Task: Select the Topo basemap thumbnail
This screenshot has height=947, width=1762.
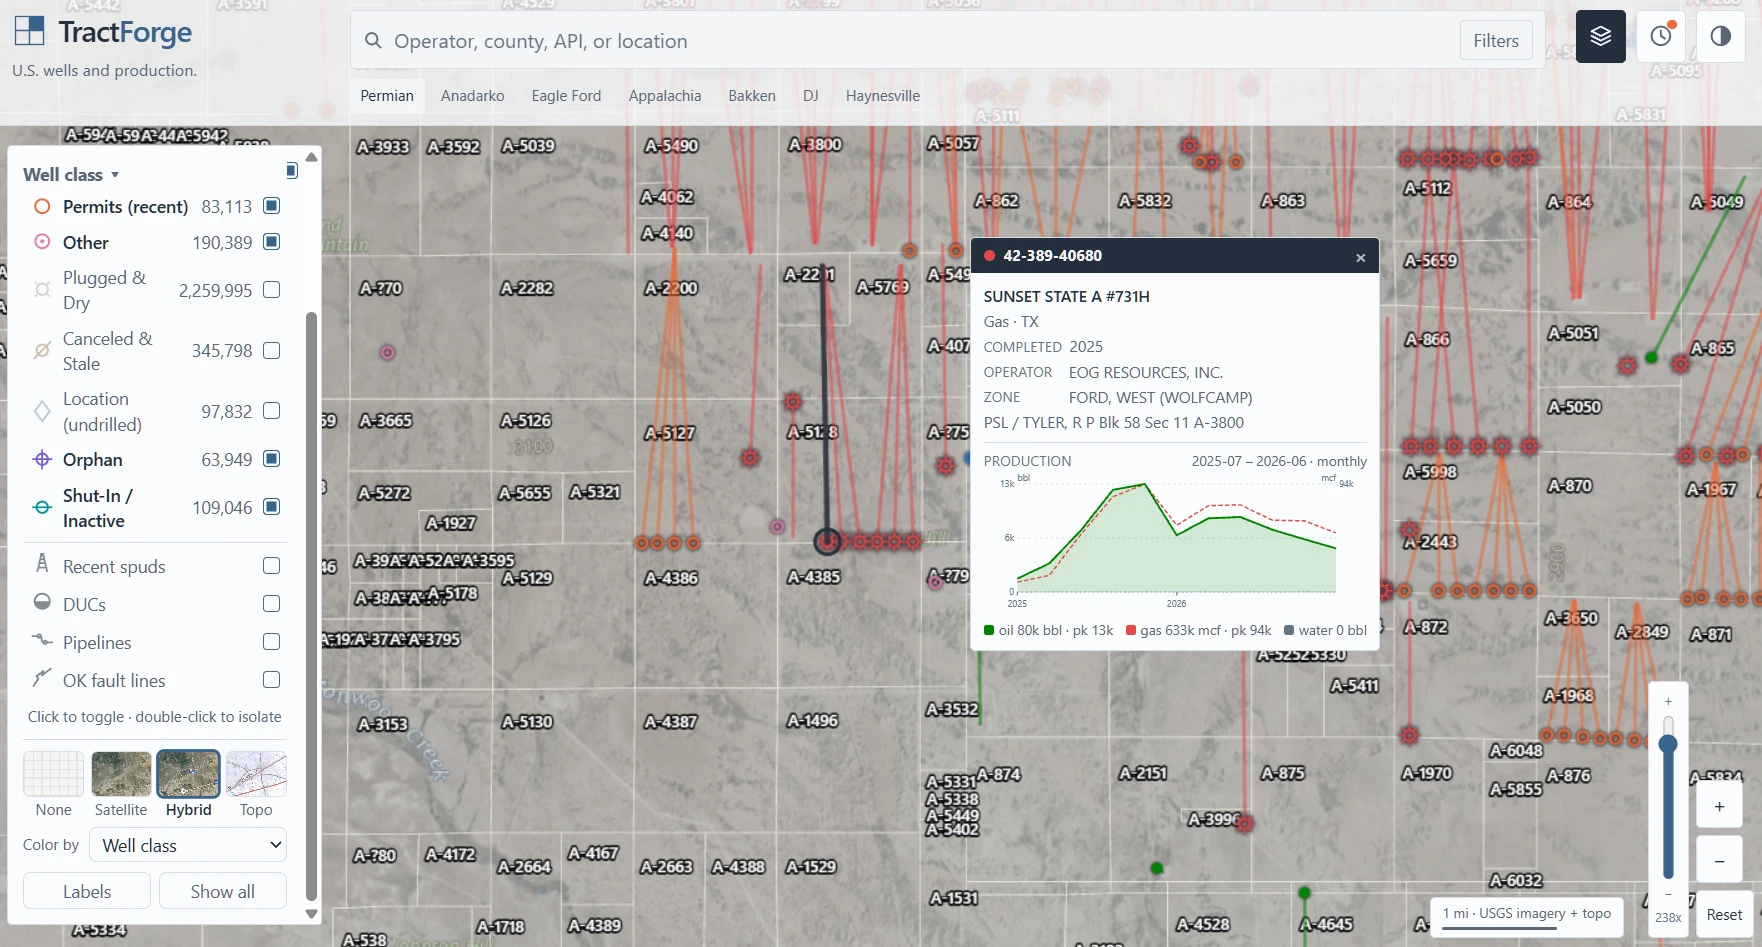Action: tap(256, 775)
